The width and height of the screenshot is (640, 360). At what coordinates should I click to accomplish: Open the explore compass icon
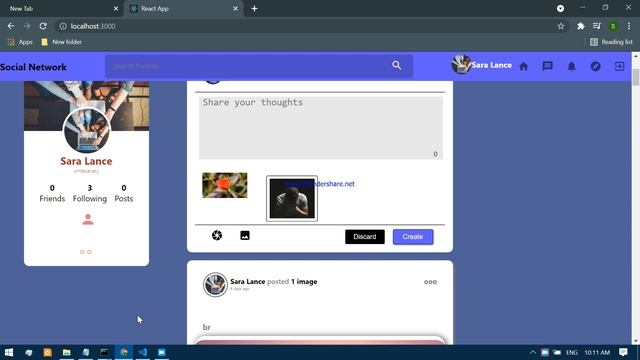(596, 66)
